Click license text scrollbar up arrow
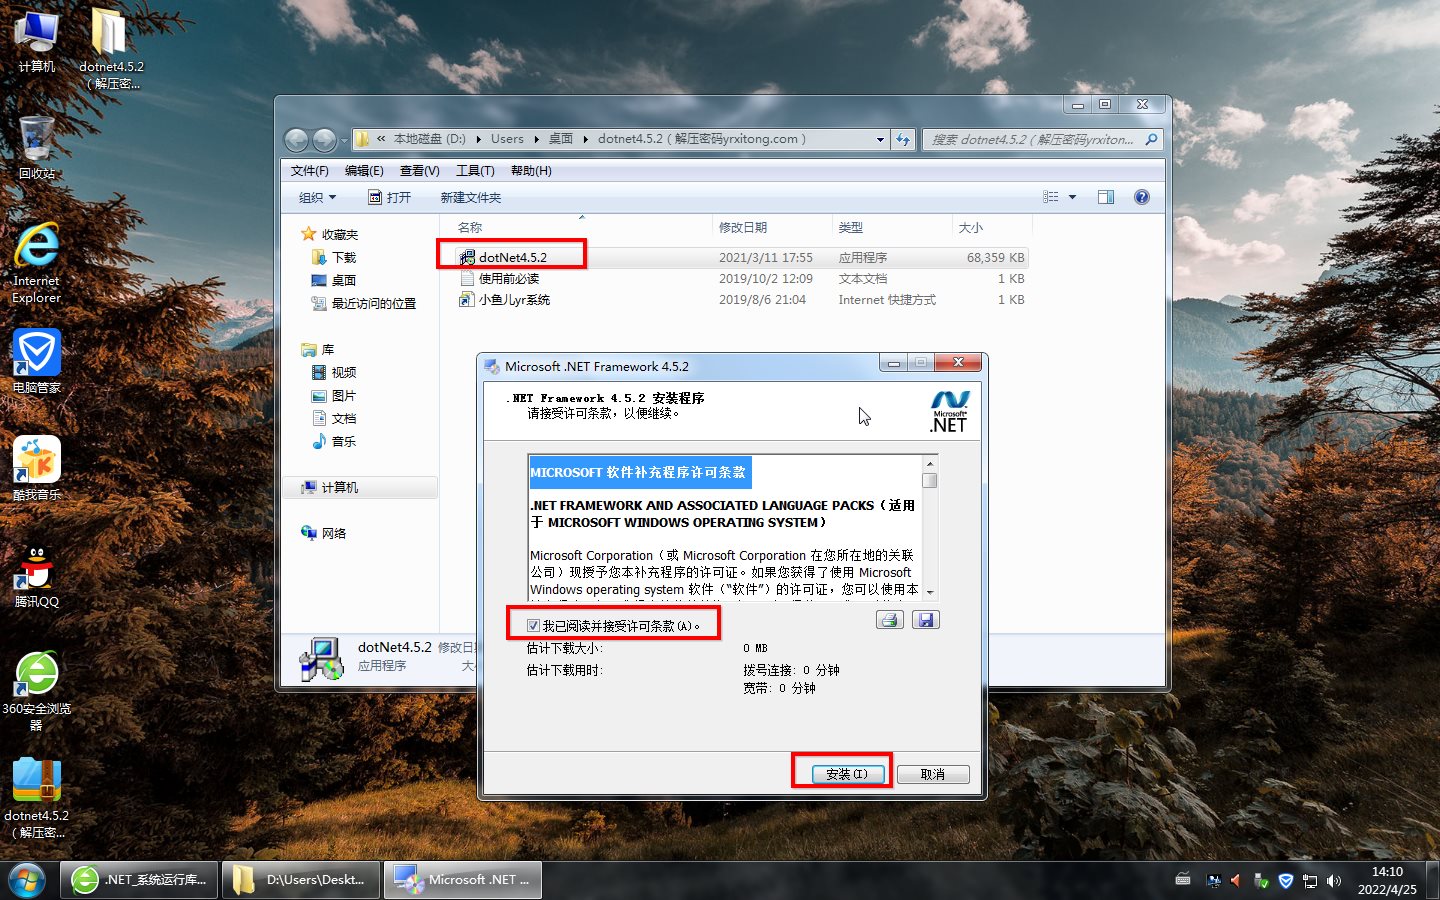The image size is (1440, 900). pos(930,464)
